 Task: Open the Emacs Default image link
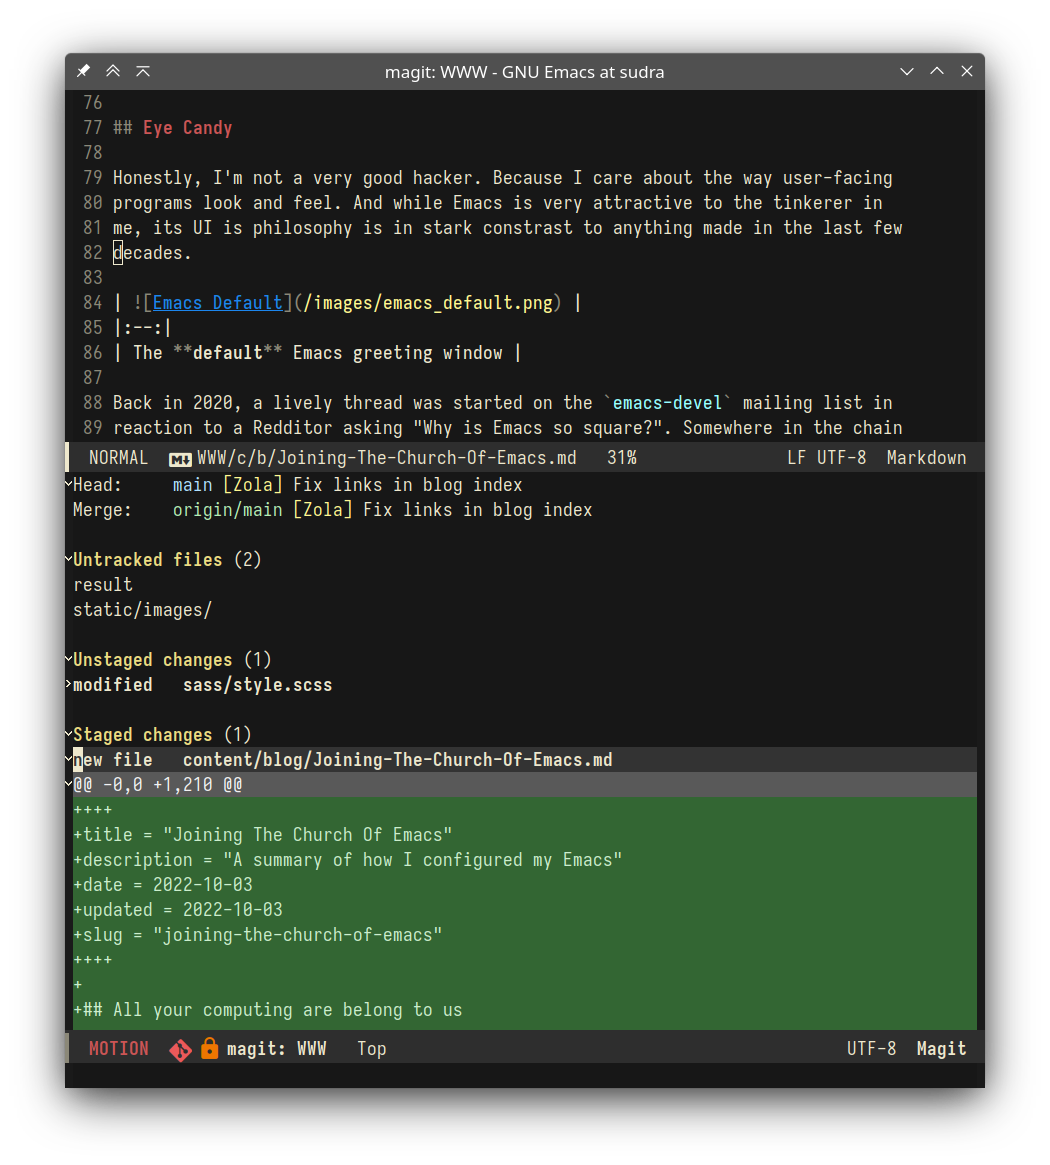(x=218, y=303)
